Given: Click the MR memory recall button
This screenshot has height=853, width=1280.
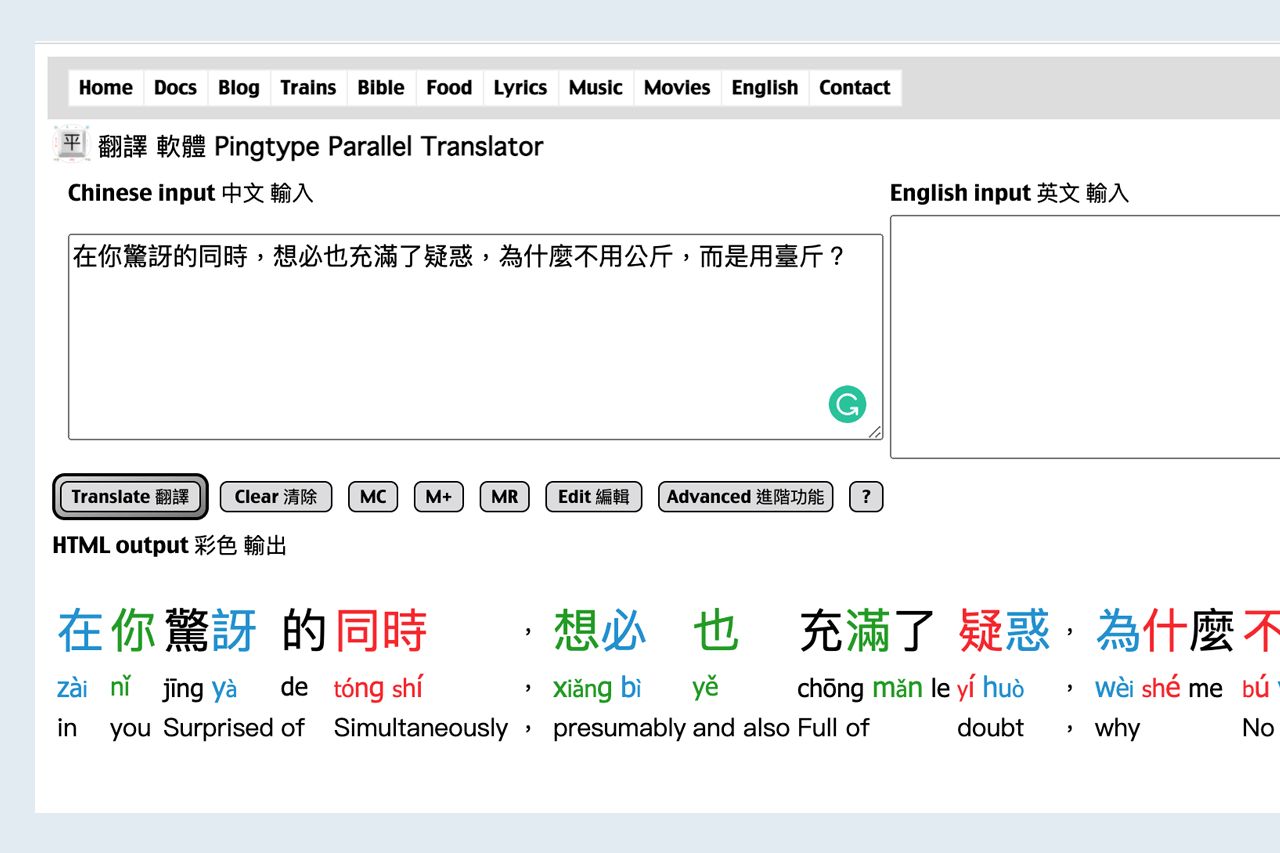Looking at the screenshot, I should coord(505,497).
